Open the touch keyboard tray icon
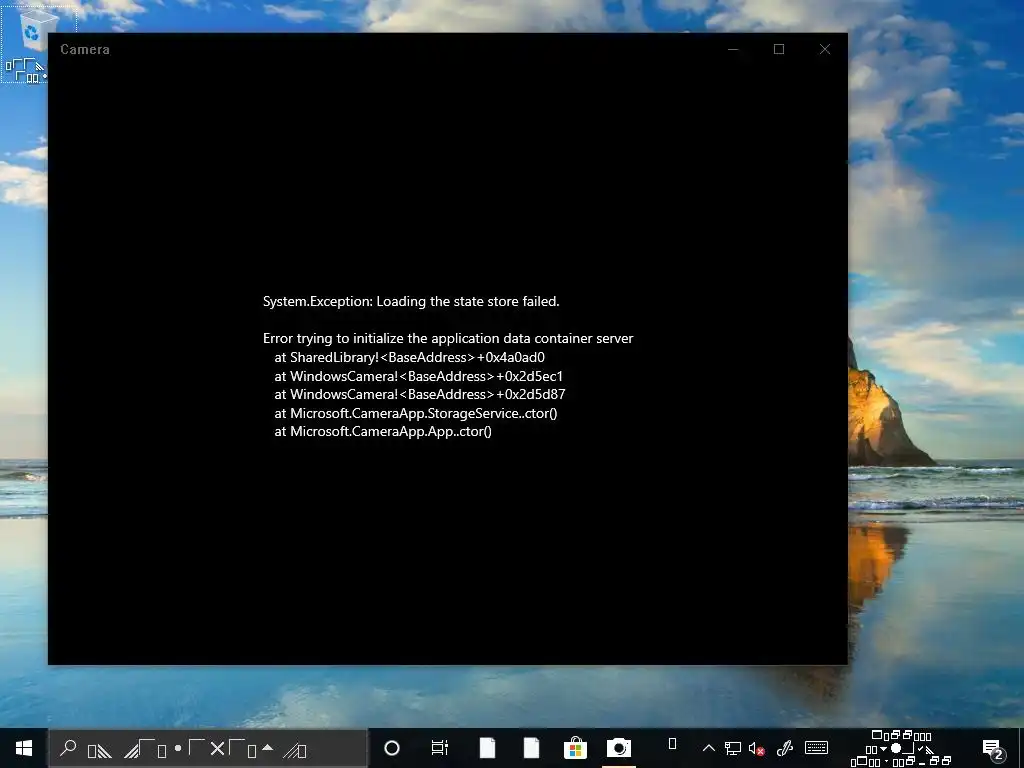The height and width of the screenshot is (768, 1024). tap(816, 748)
